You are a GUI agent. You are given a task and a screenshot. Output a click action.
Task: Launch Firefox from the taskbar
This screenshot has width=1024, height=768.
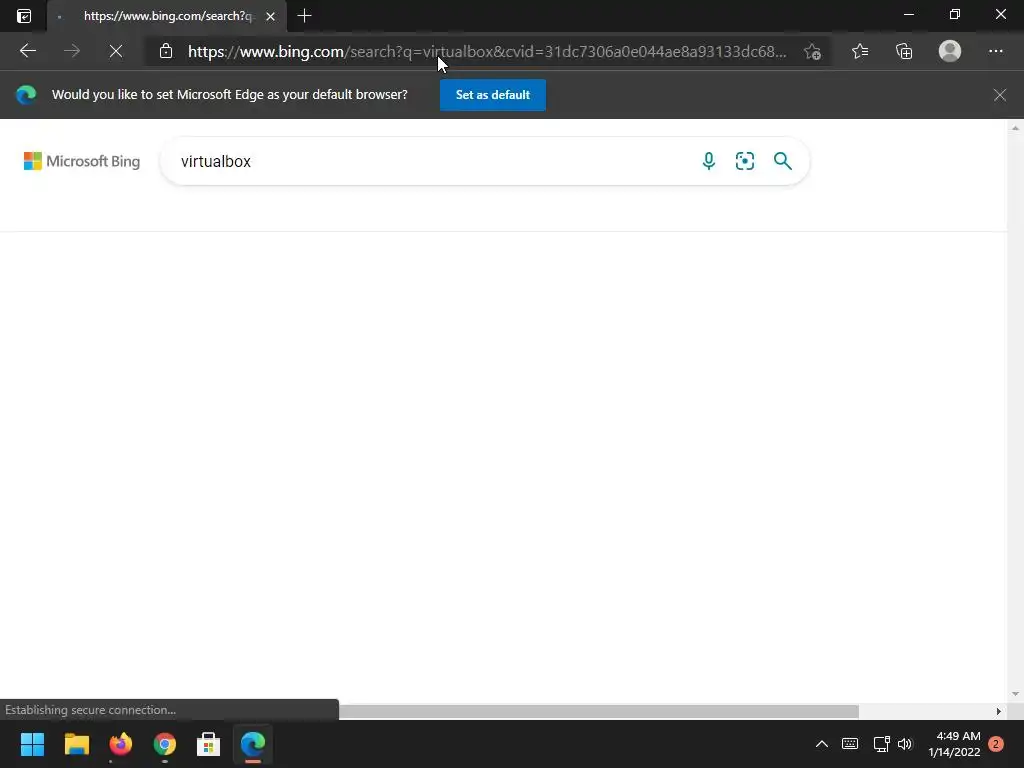pos(120,744)
